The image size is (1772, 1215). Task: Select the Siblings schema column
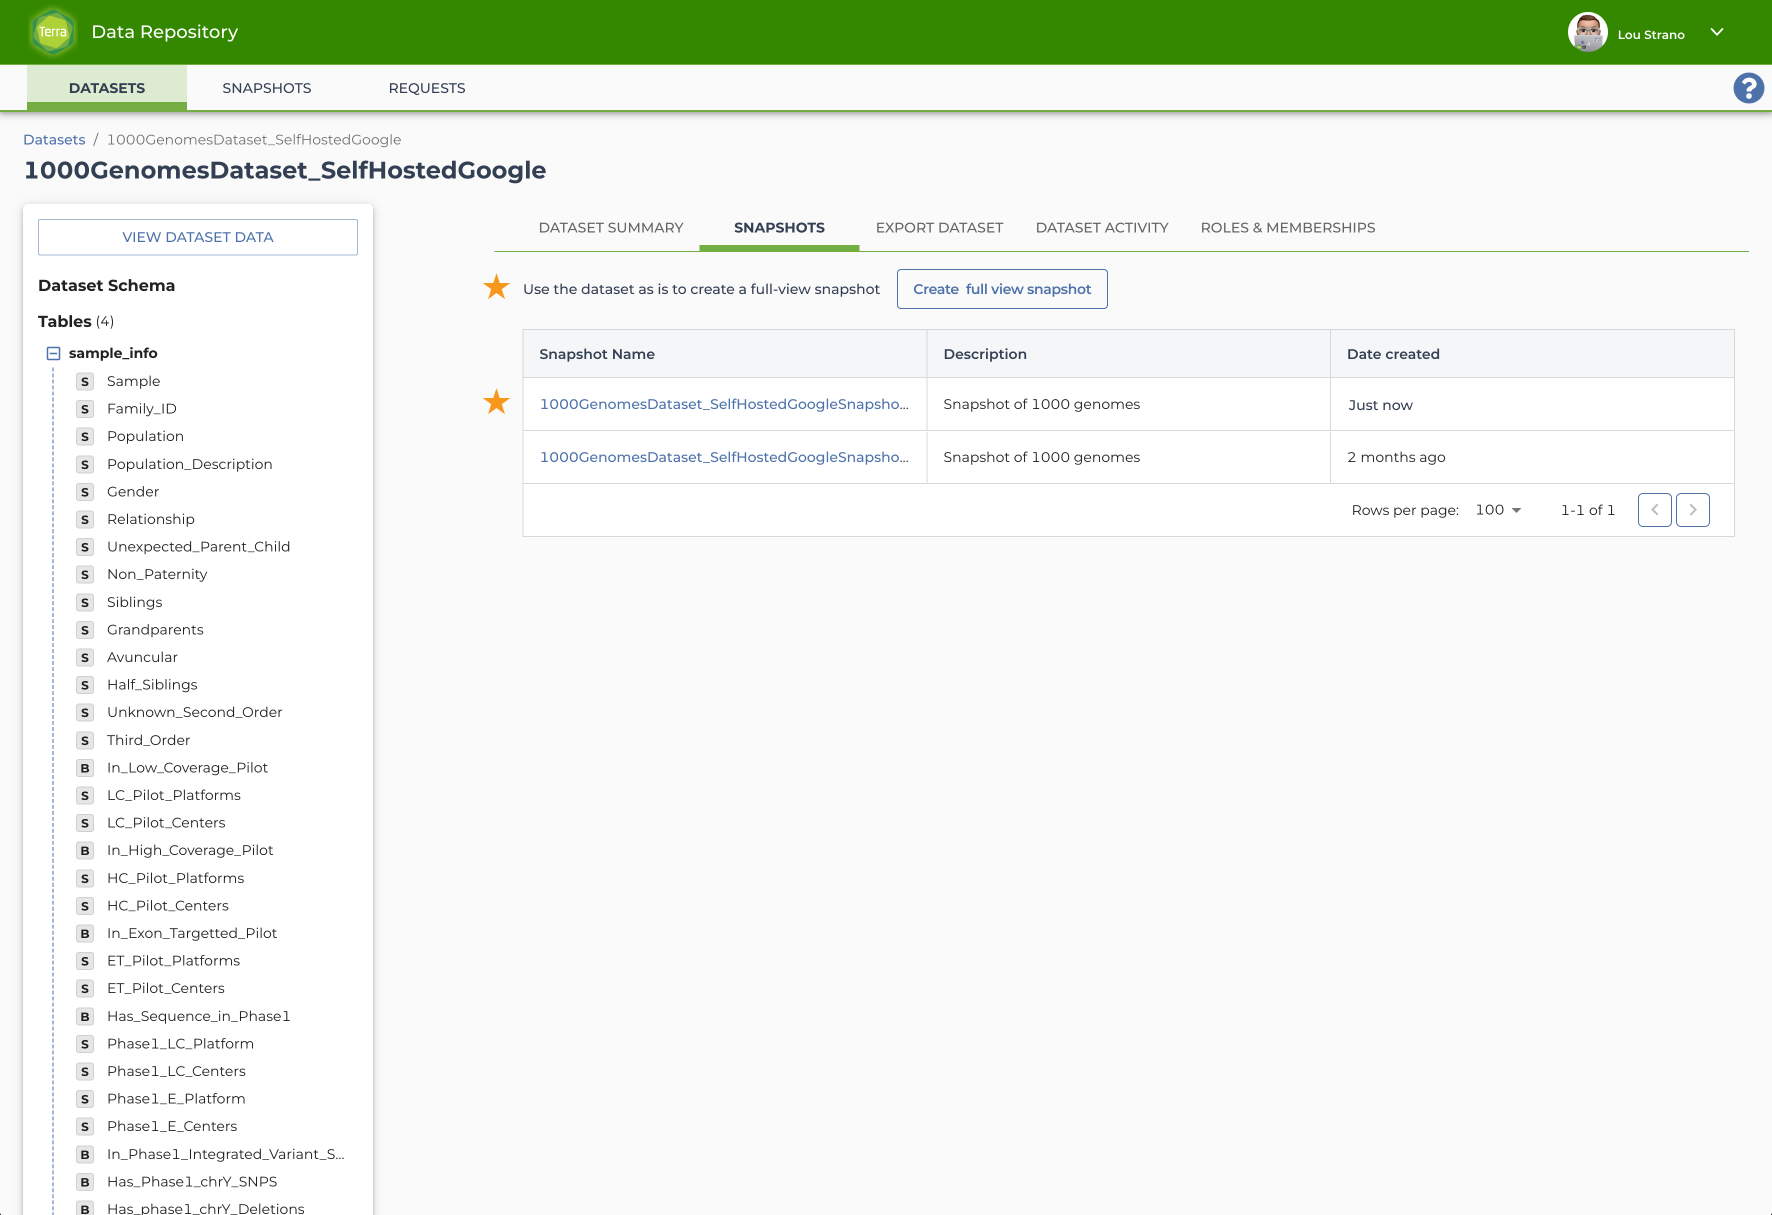(134, 602)
